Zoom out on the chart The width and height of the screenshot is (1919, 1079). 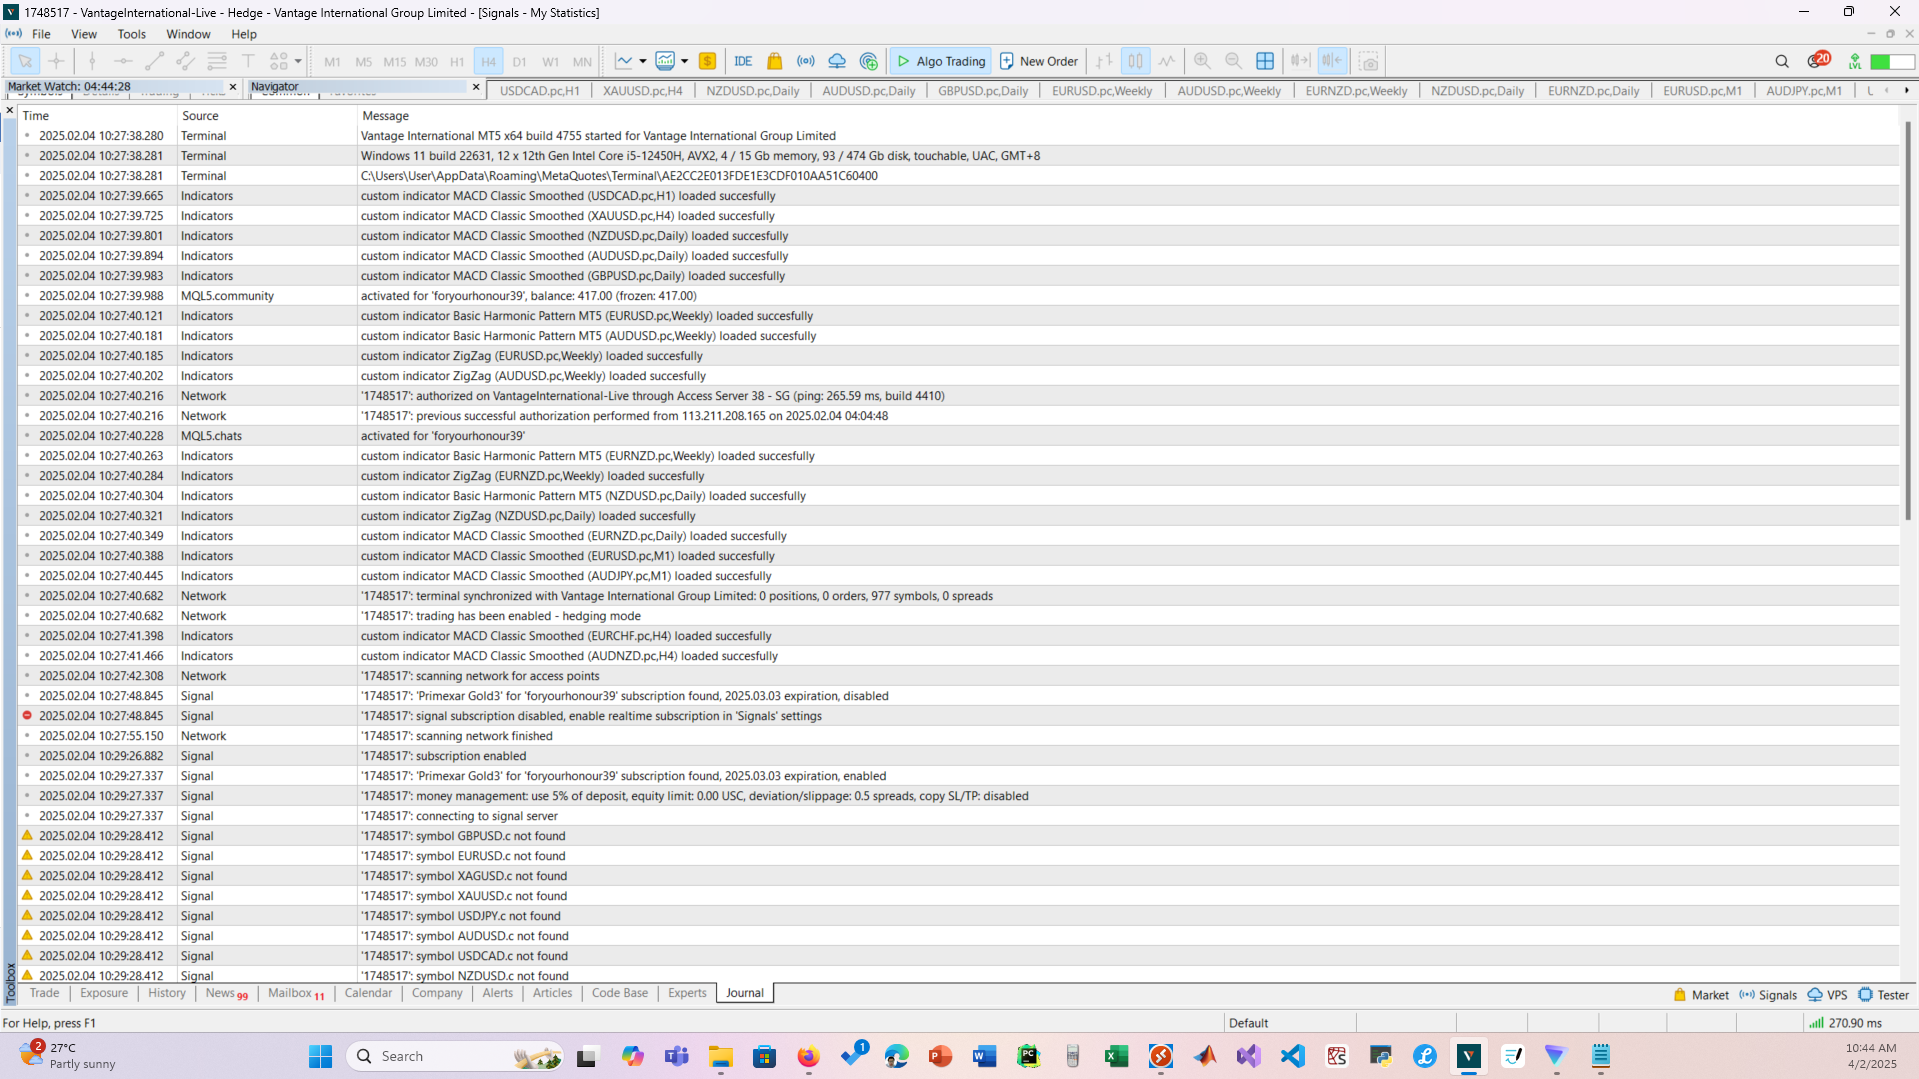click(1233, 61)
